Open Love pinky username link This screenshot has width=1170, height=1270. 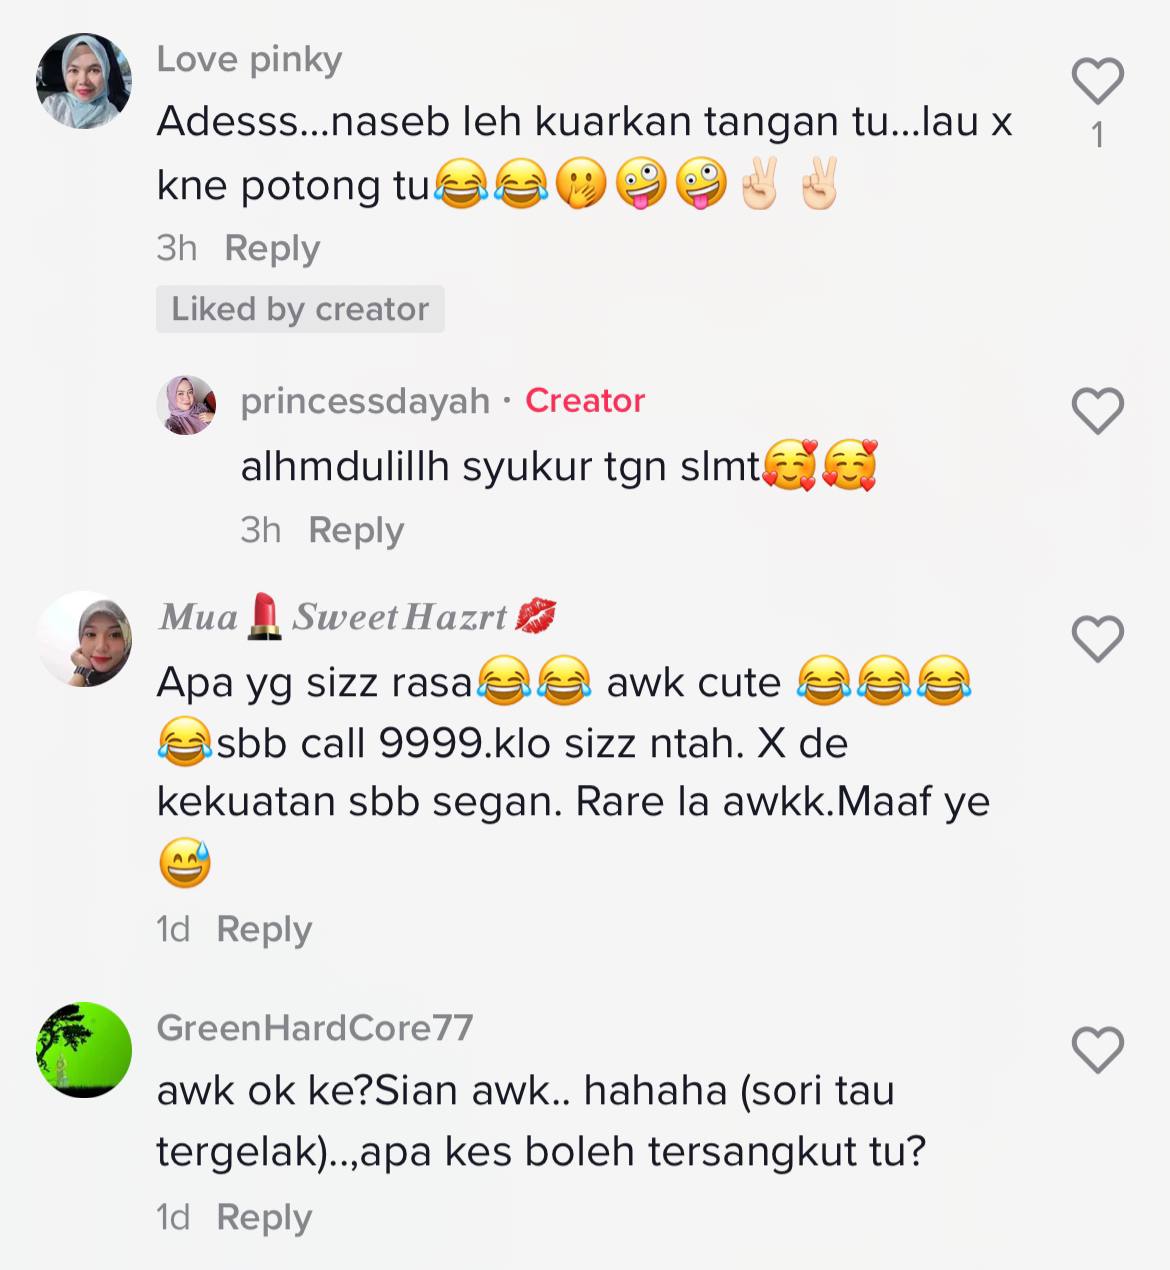pyautogui.click(x=249, y=60)
